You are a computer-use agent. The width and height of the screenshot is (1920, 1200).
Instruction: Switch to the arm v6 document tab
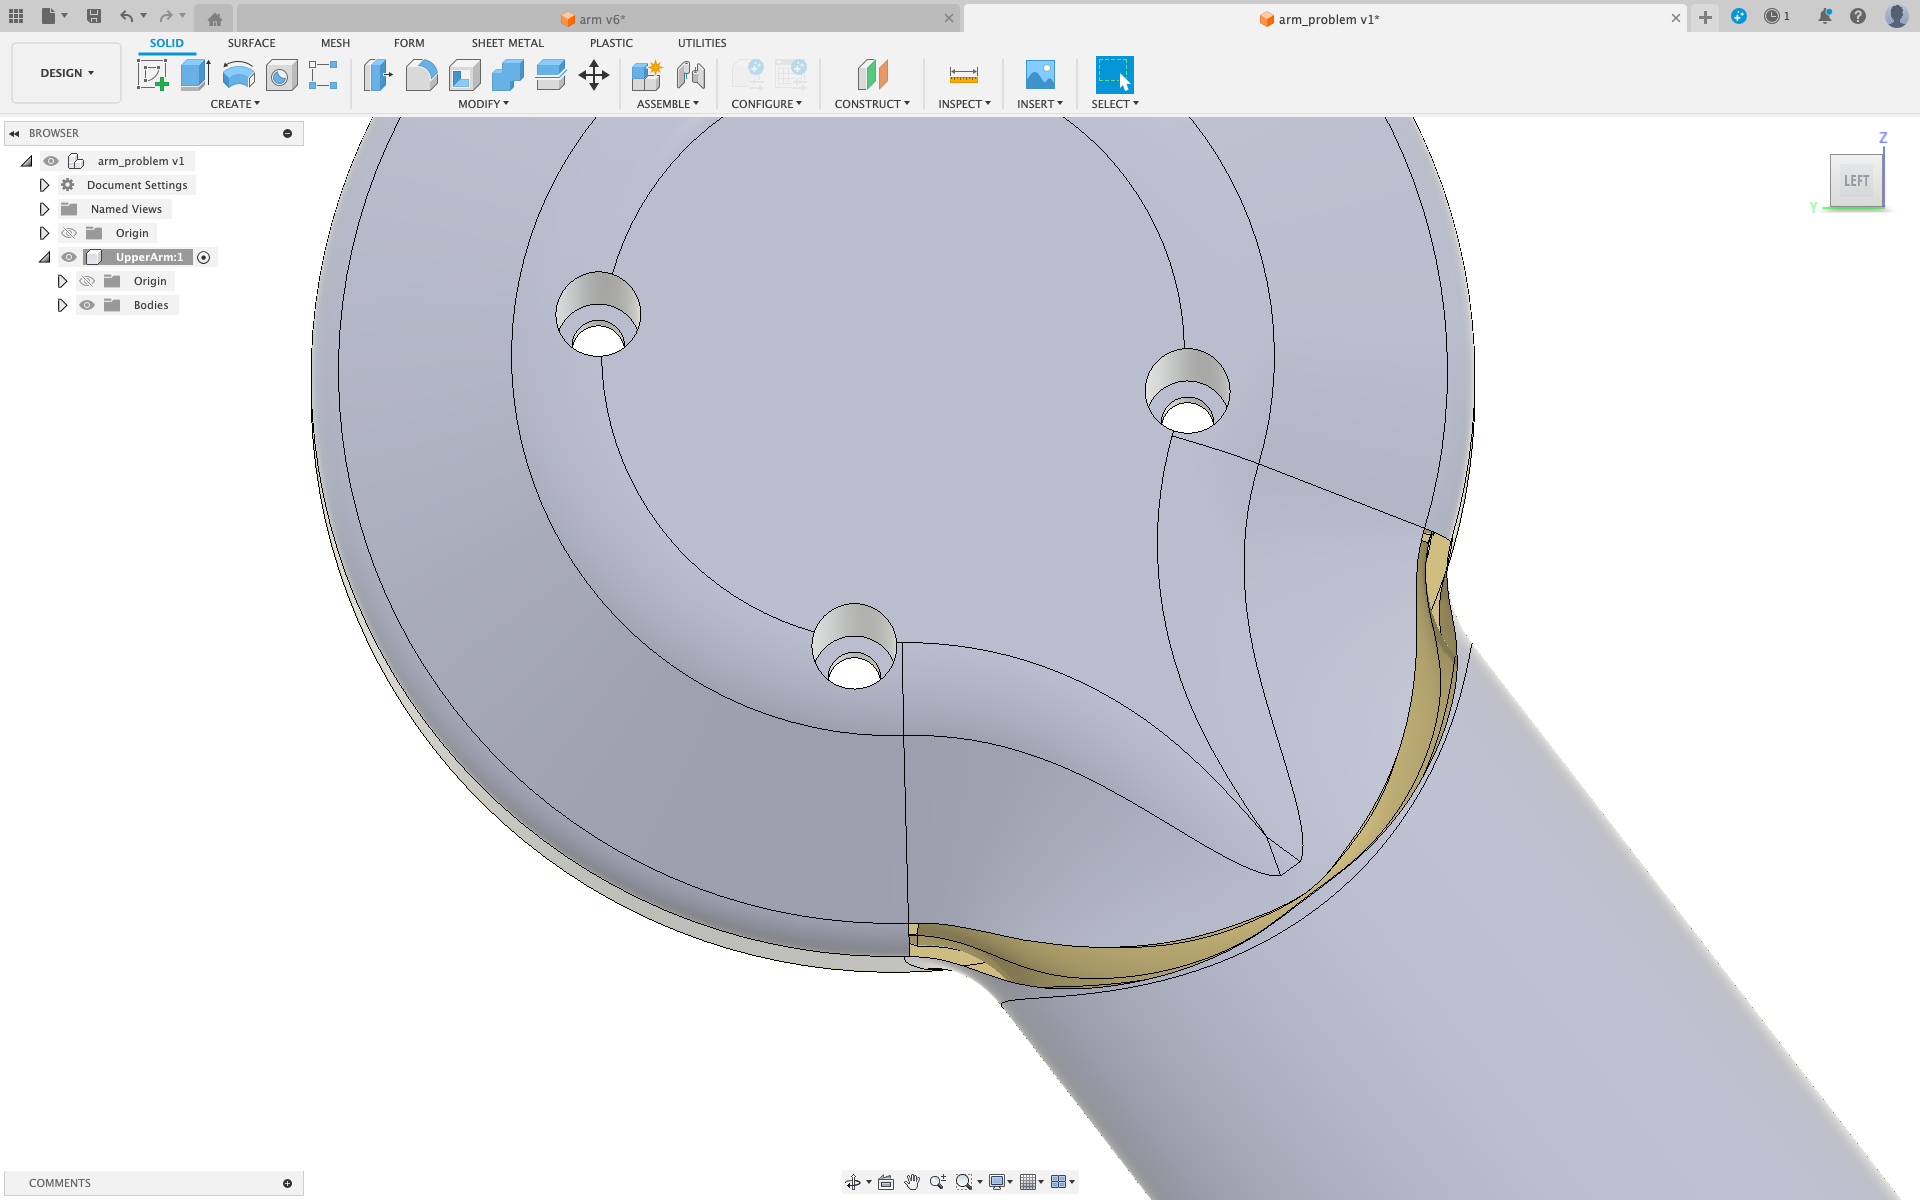(600, 19)
